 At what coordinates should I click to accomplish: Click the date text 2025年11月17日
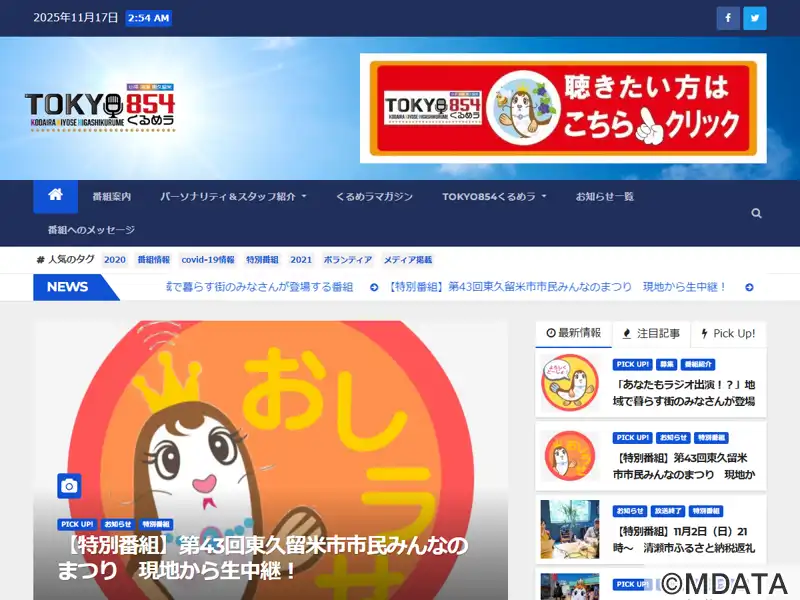point(76,18)
